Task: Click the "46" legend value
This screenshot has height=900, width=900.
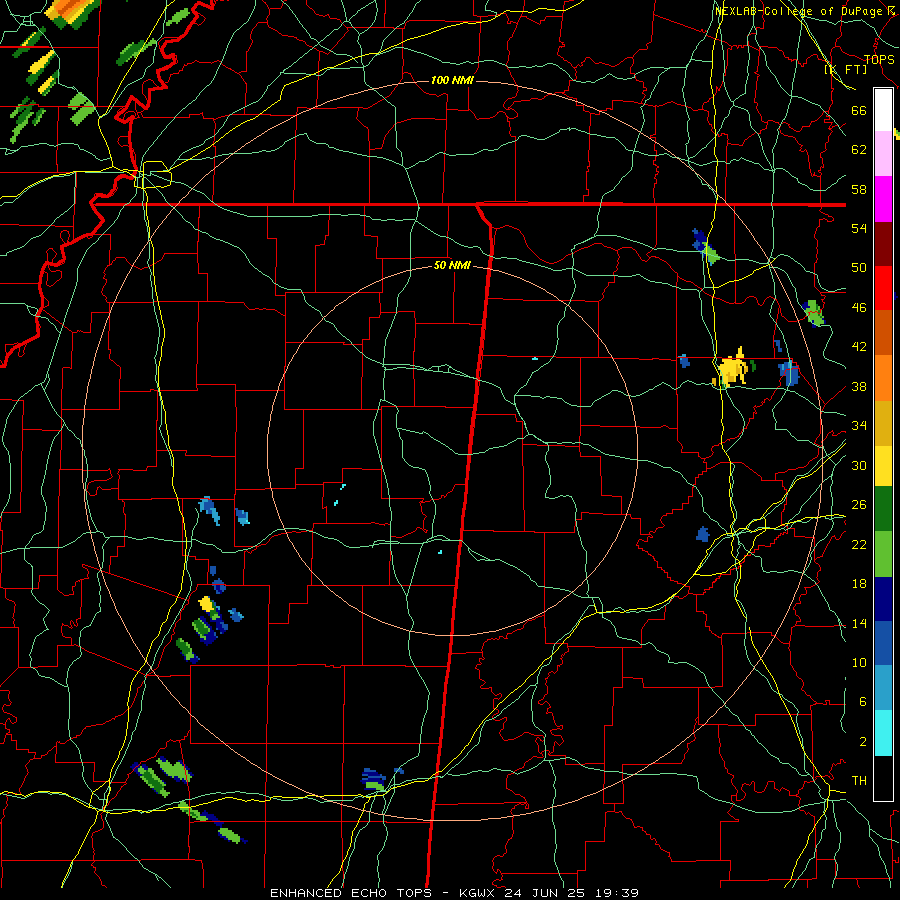Action: pos(859,308)
